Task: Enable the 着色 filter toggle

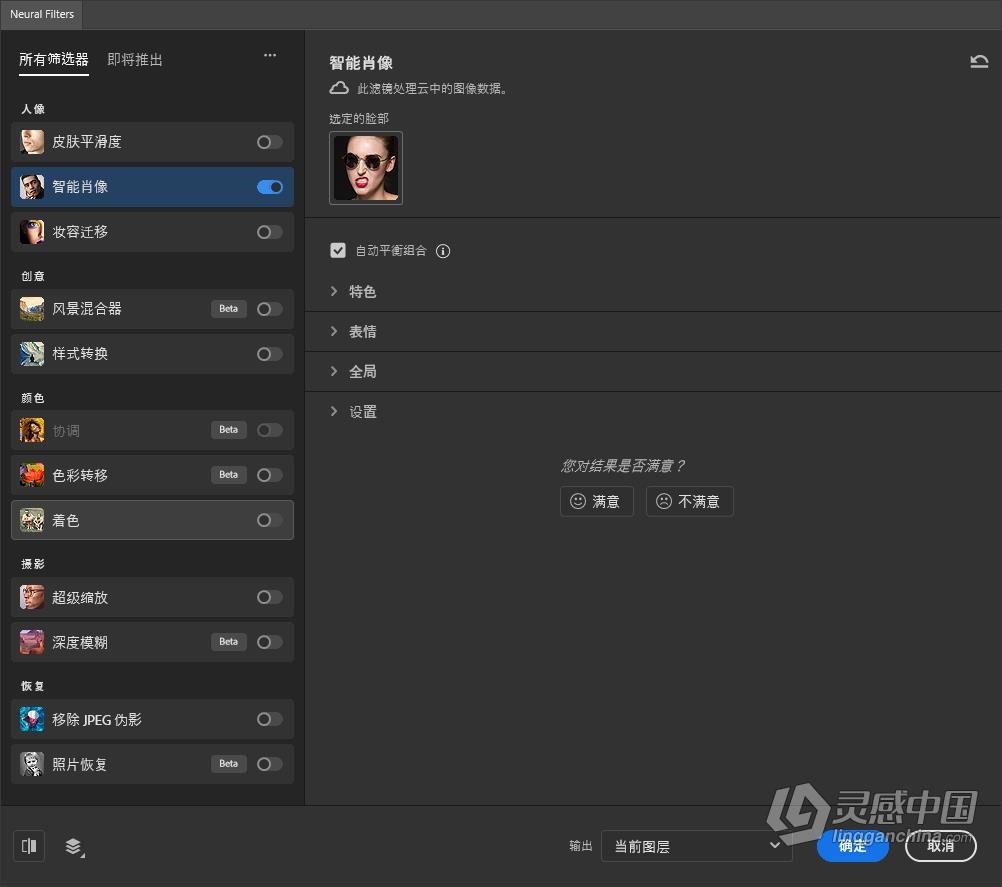Action: (x=268, y=520)
